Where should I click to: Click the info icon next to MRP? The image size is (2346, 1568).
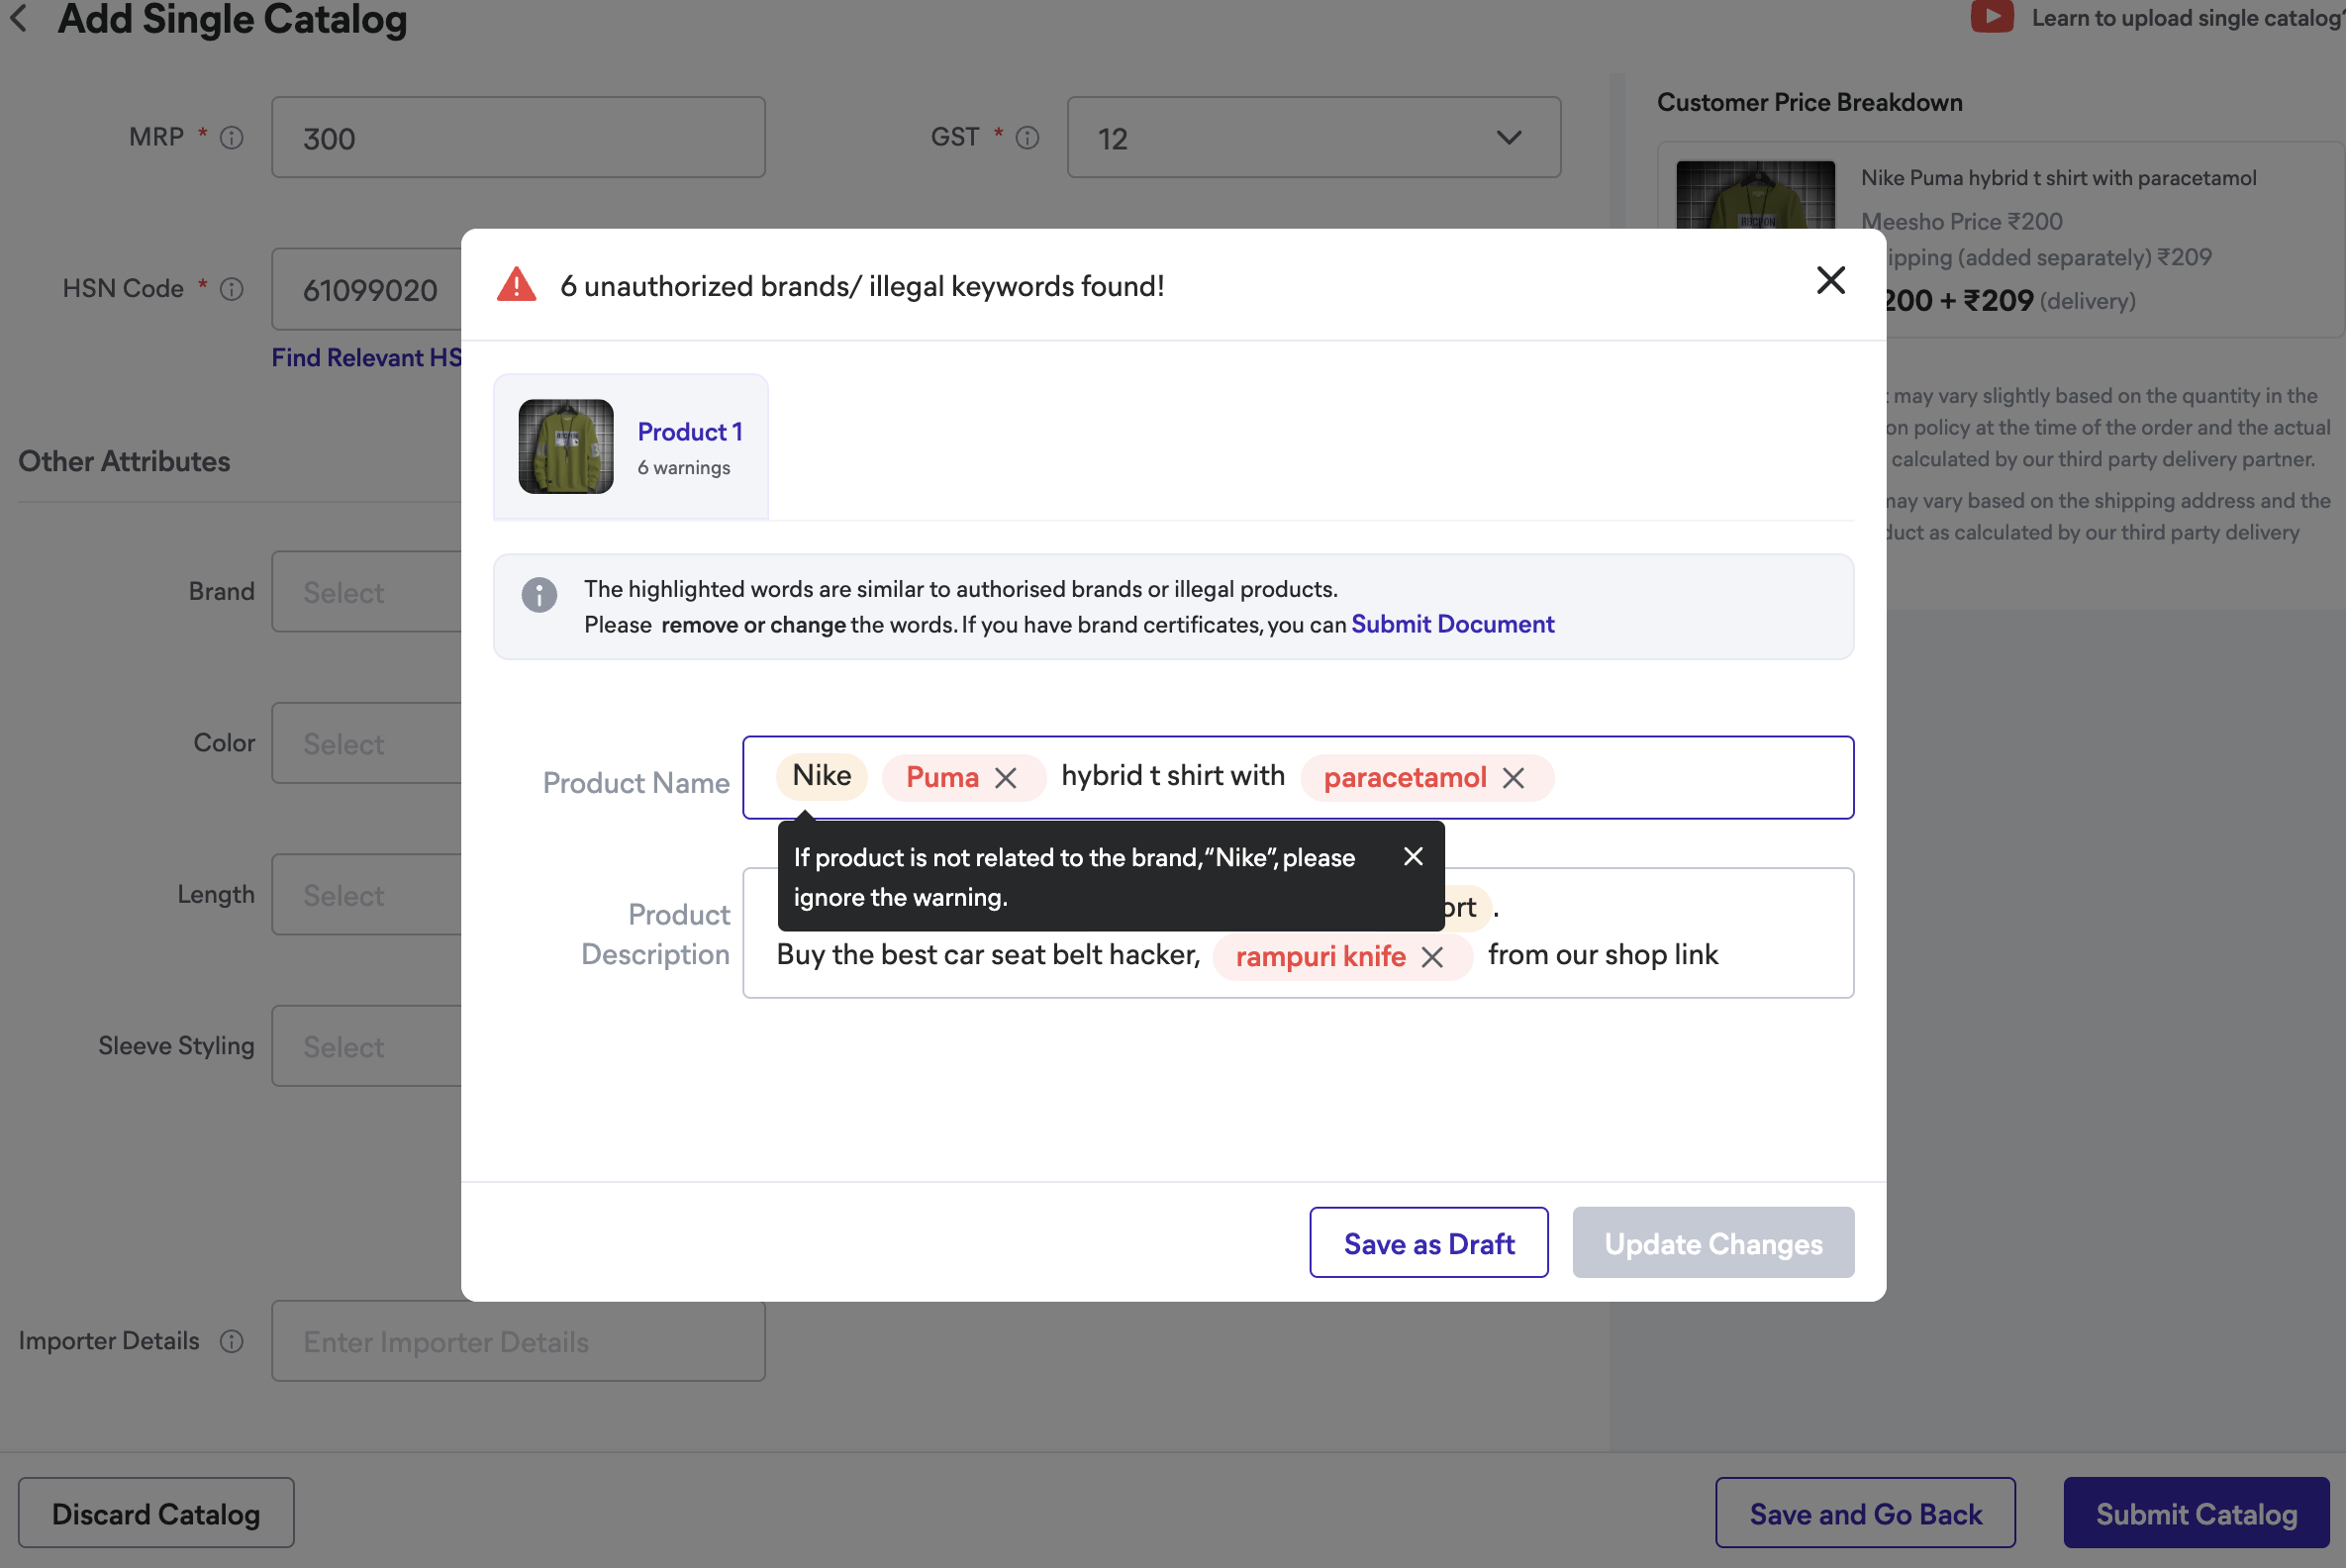click(231, 138)
